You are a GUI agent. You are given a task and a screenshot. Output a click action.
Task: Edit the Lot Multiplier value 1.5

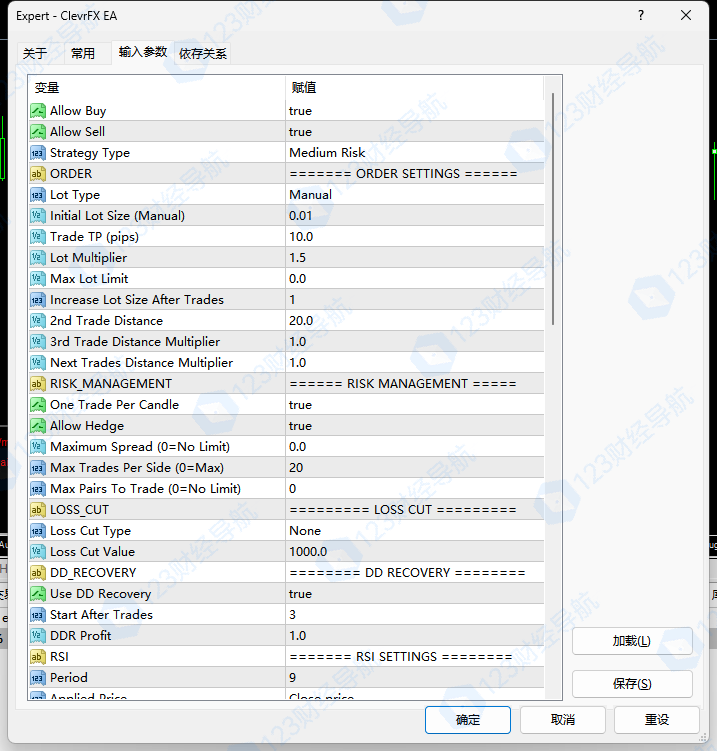pos(415,258)
